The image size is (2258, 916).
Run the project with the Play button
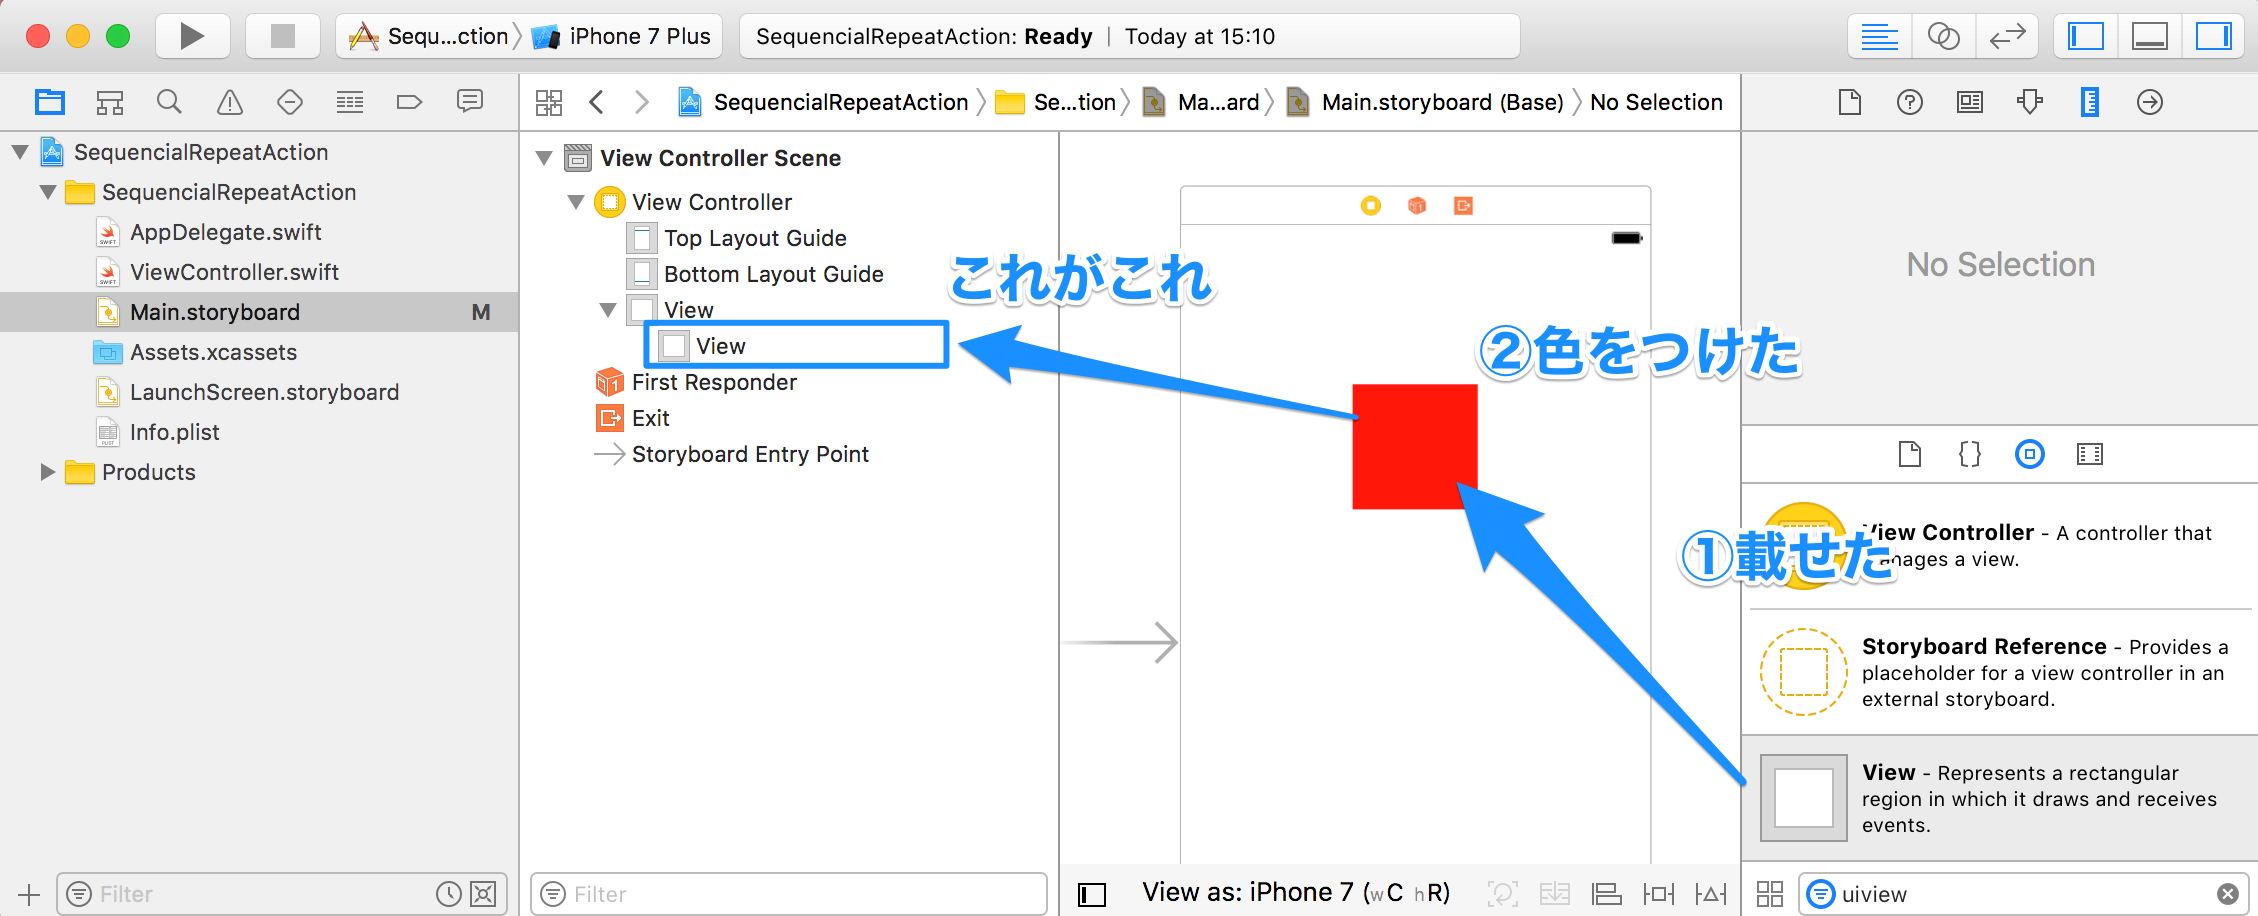[192, 36]
